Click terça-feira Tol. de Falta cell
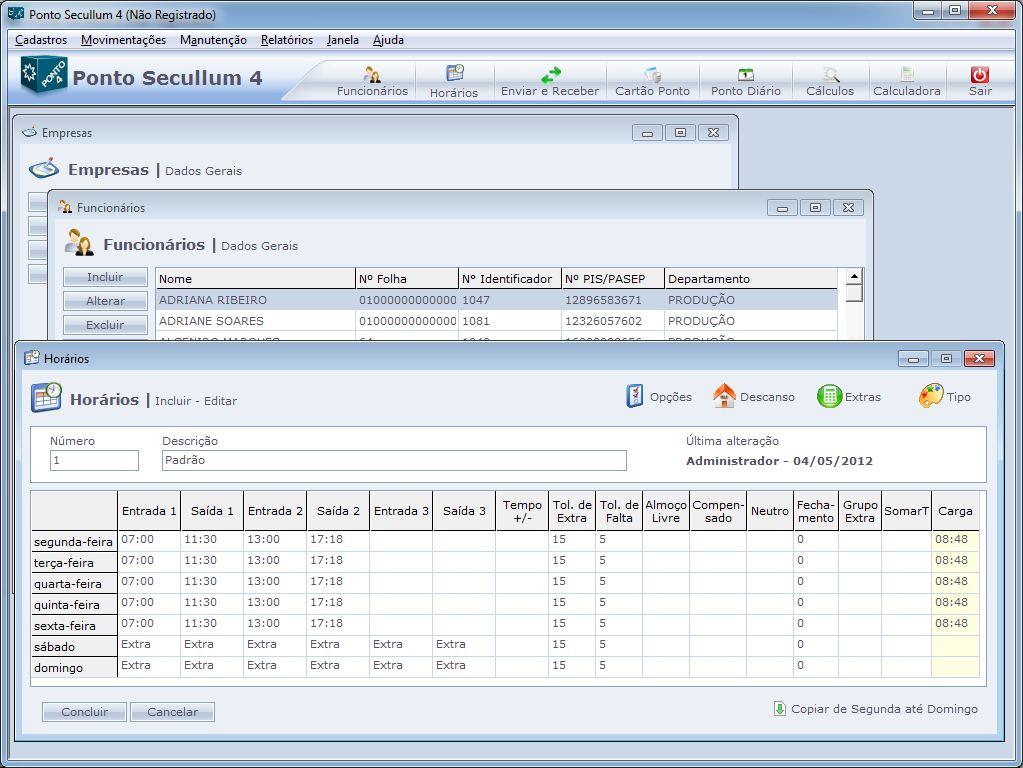 [618, 561]
